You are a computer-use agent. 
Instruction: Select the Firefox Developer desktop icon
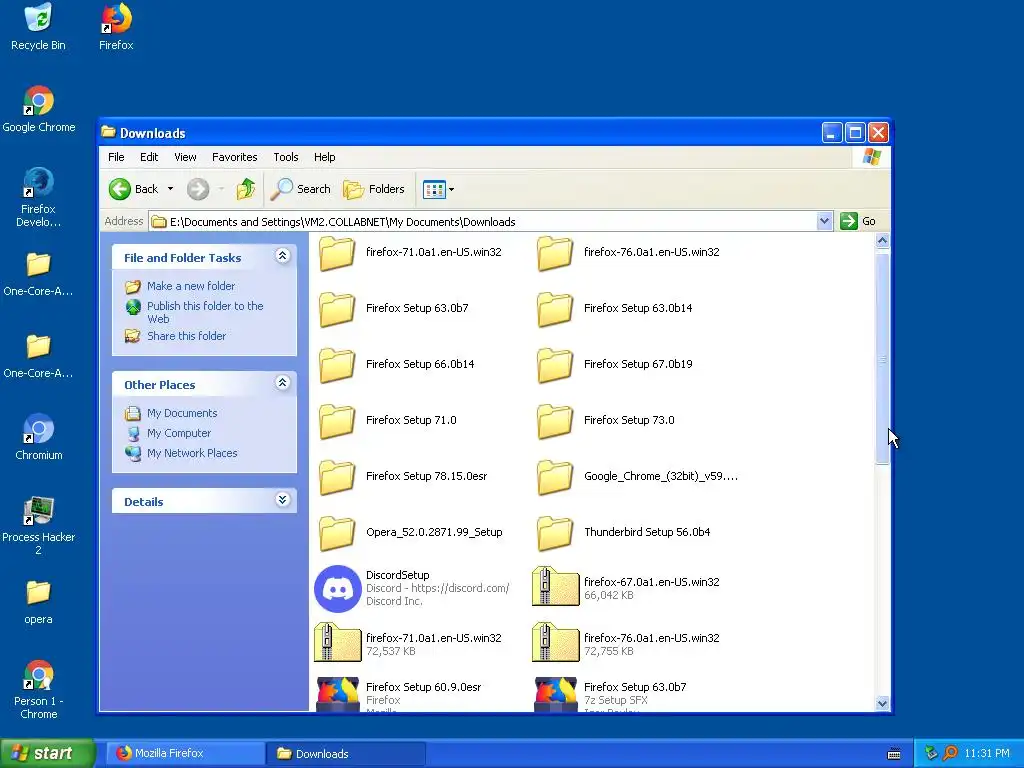click(x=38, y=197)
